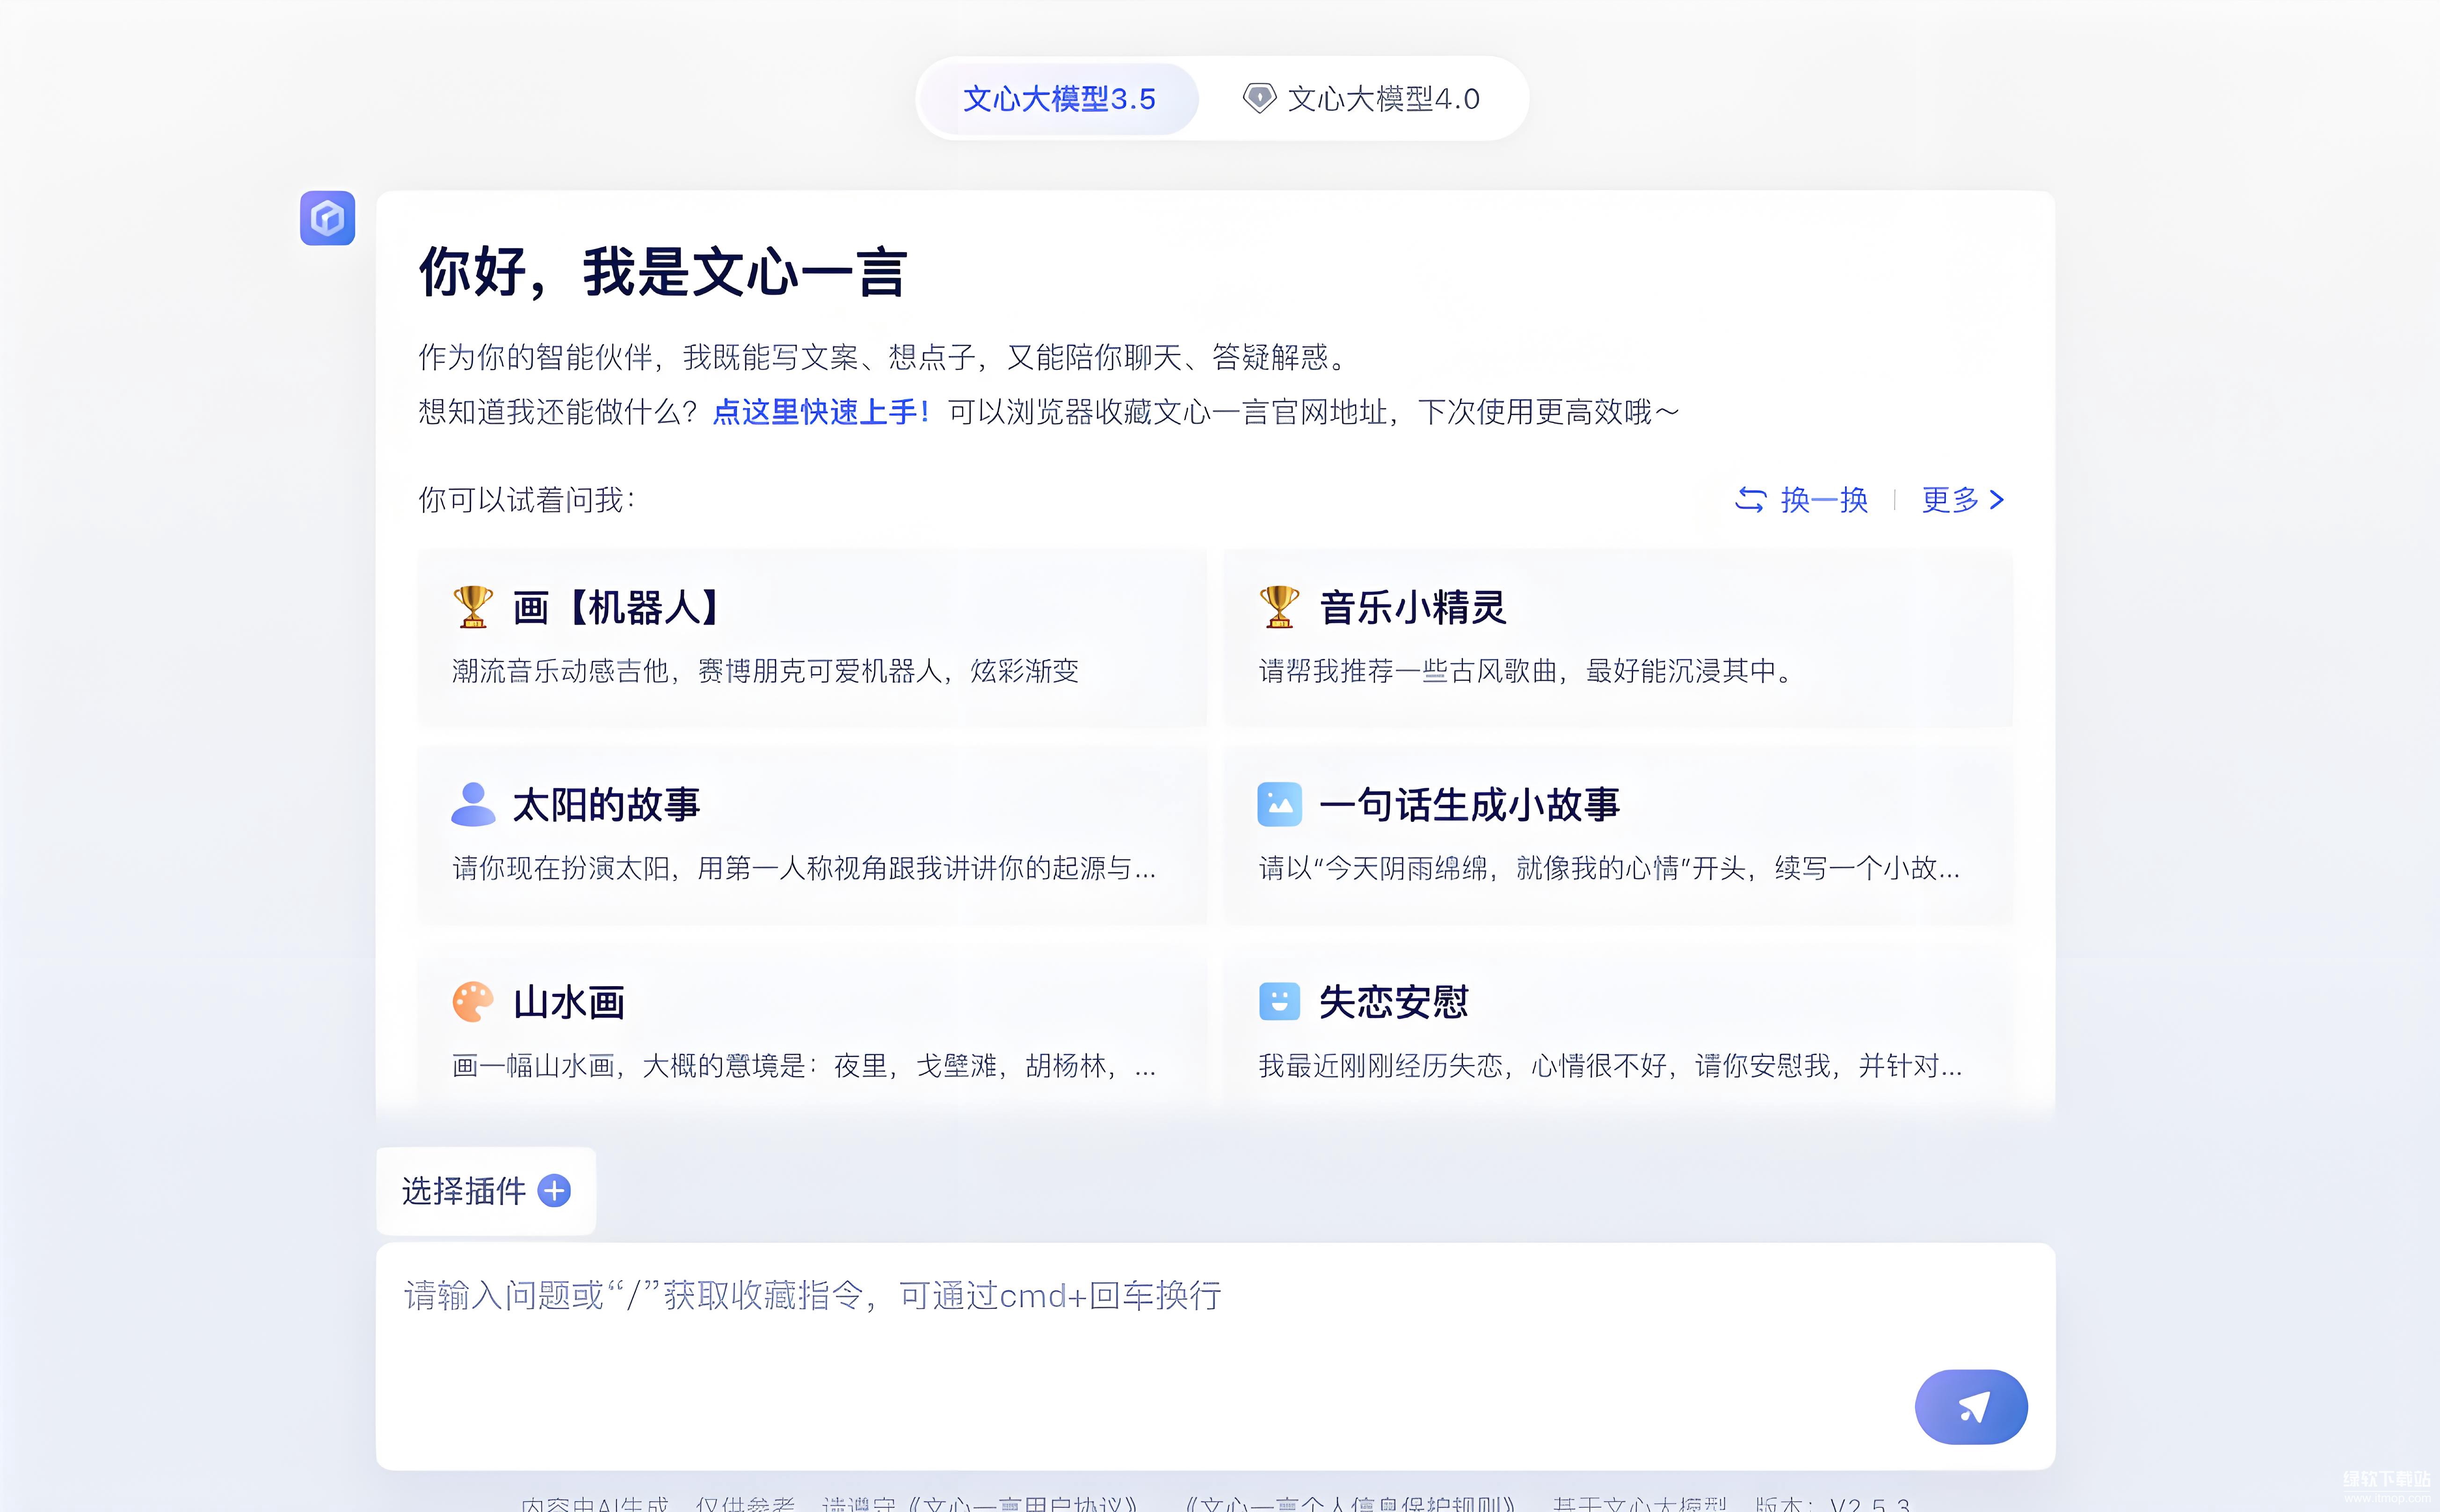Select the 失恋安慰 prompt card title
This screenshot has width=2440, height=1512.
1393,1002
